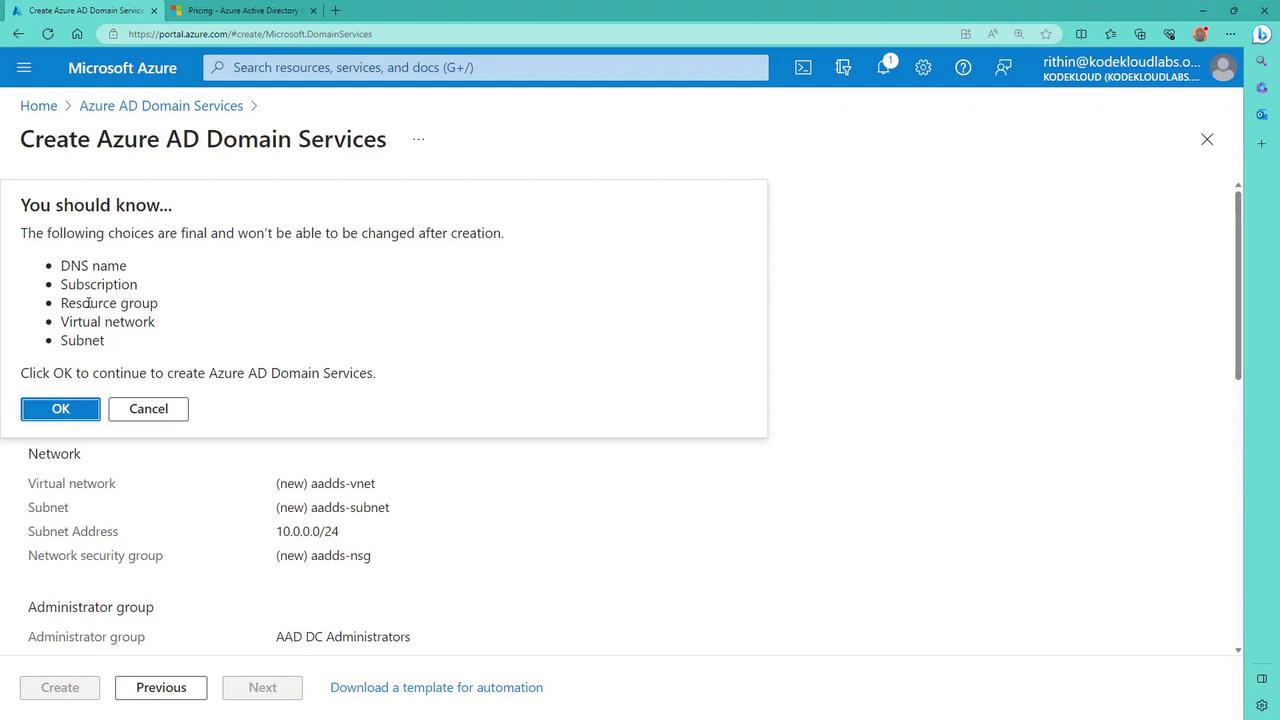Viewport: 1280px width, 720px height.
Task: Go to Home in the breadcrumb
Action: 39,106
